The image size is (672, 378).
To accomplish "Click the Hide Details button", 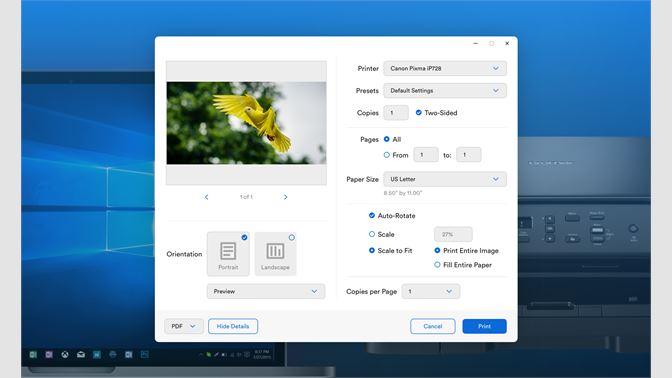I will point(233,326).
